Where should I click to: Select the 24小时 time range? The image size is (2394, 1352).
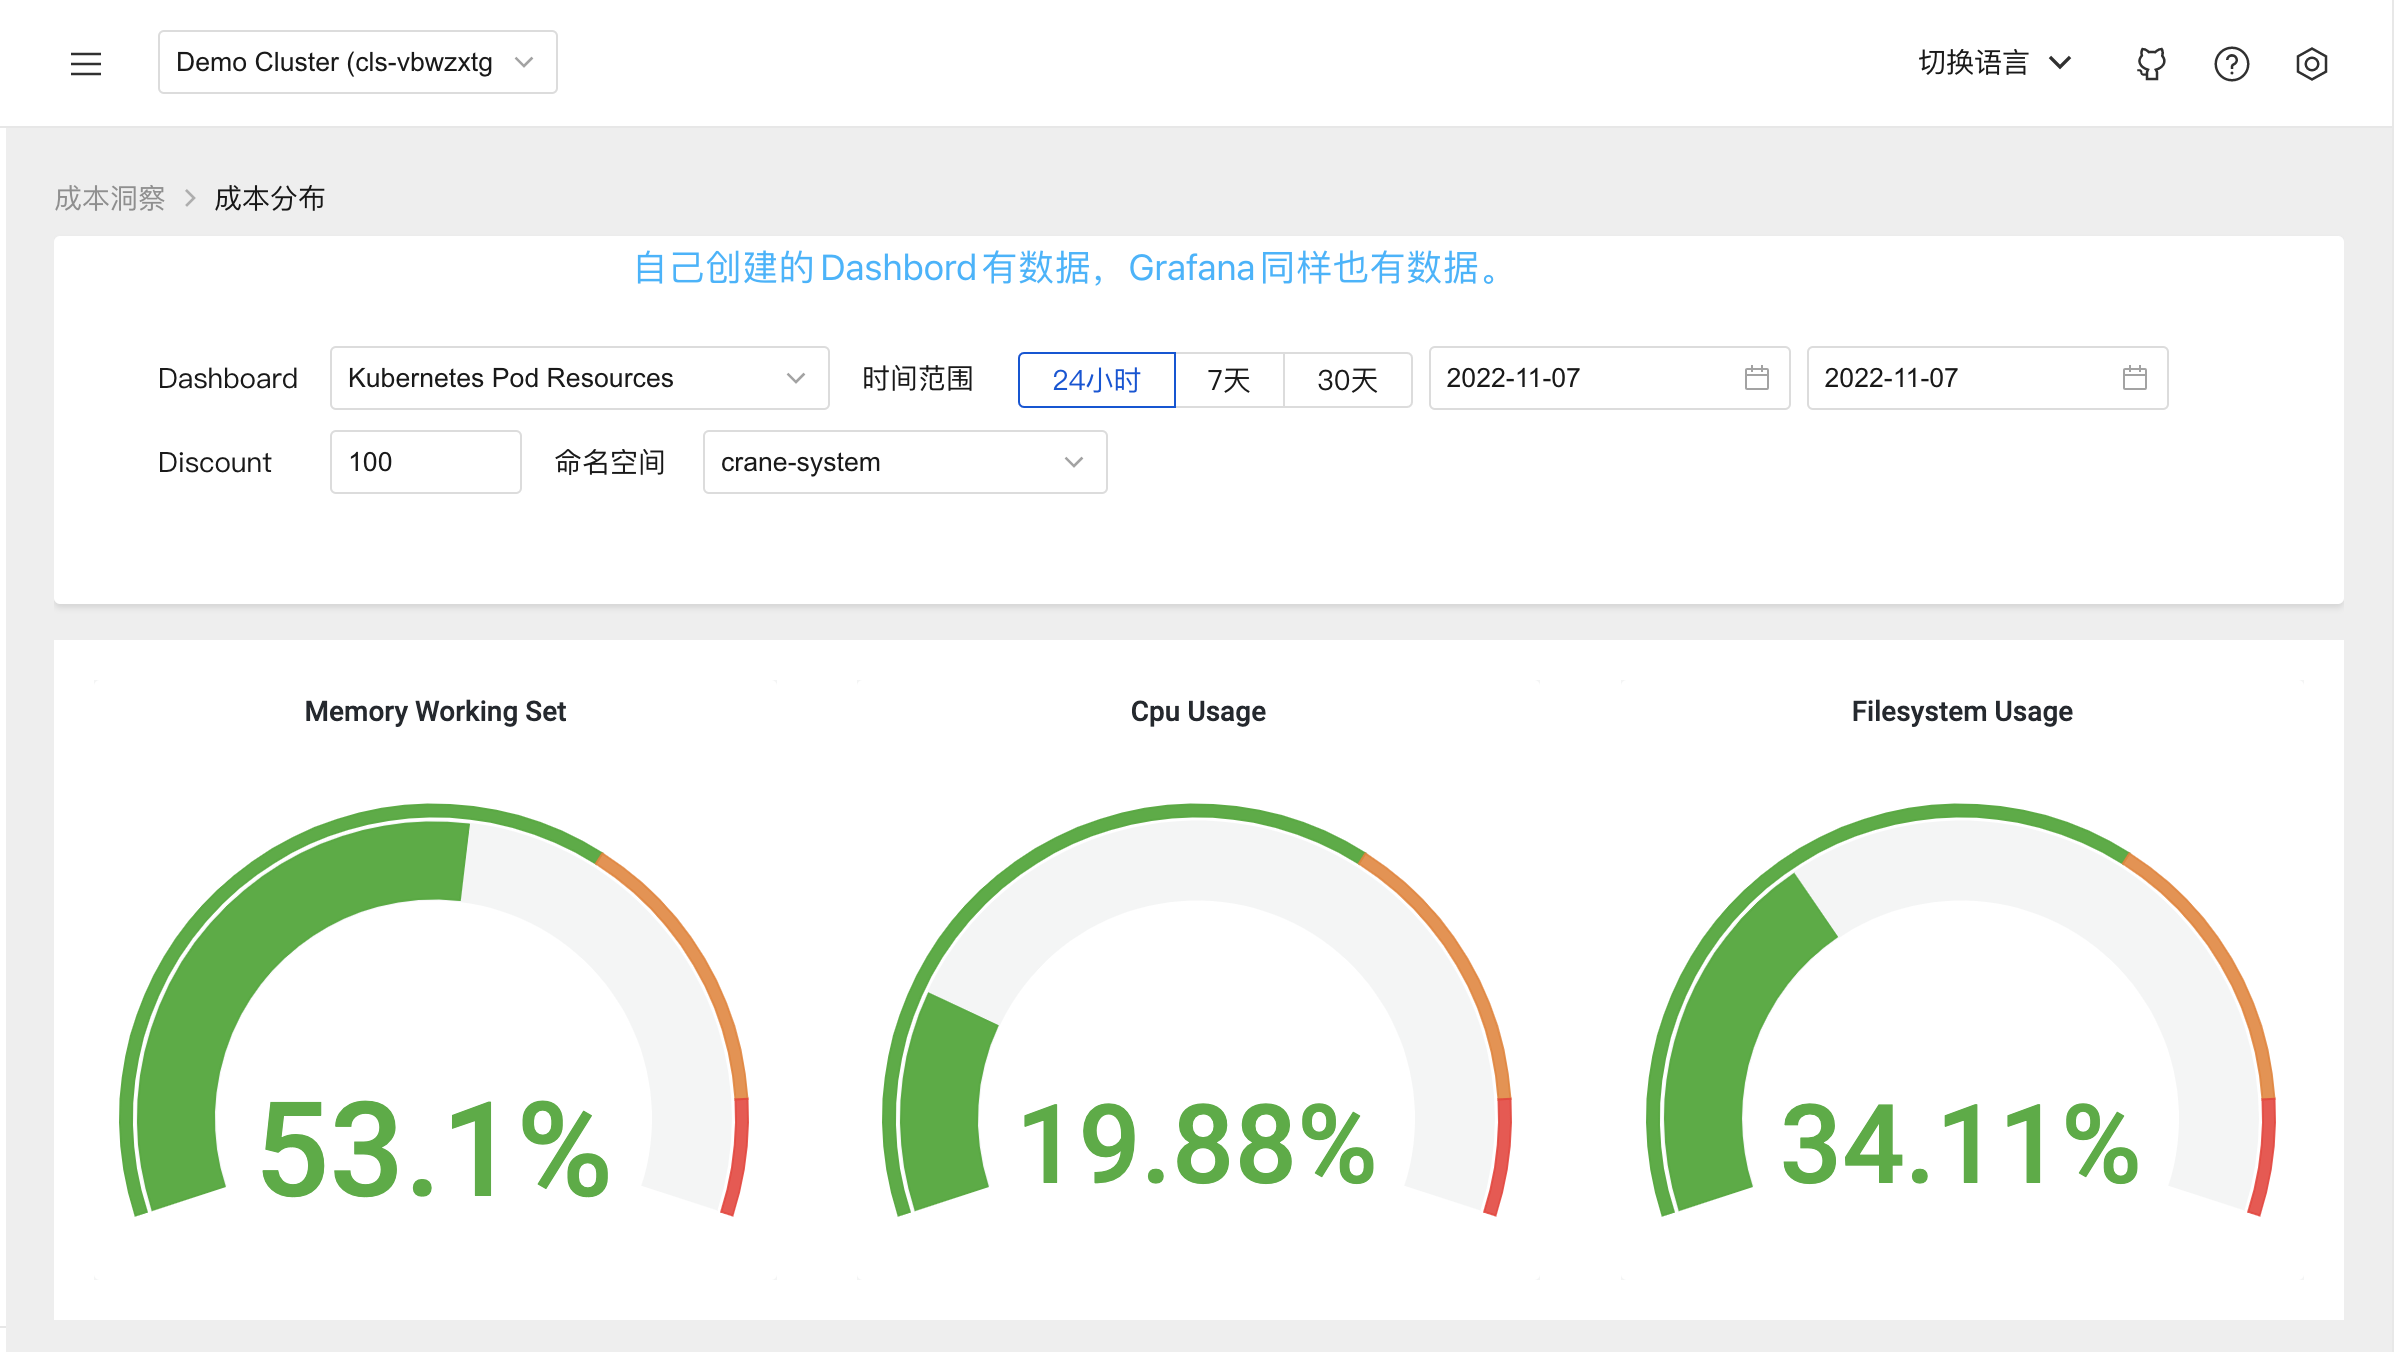point(1096,379)
